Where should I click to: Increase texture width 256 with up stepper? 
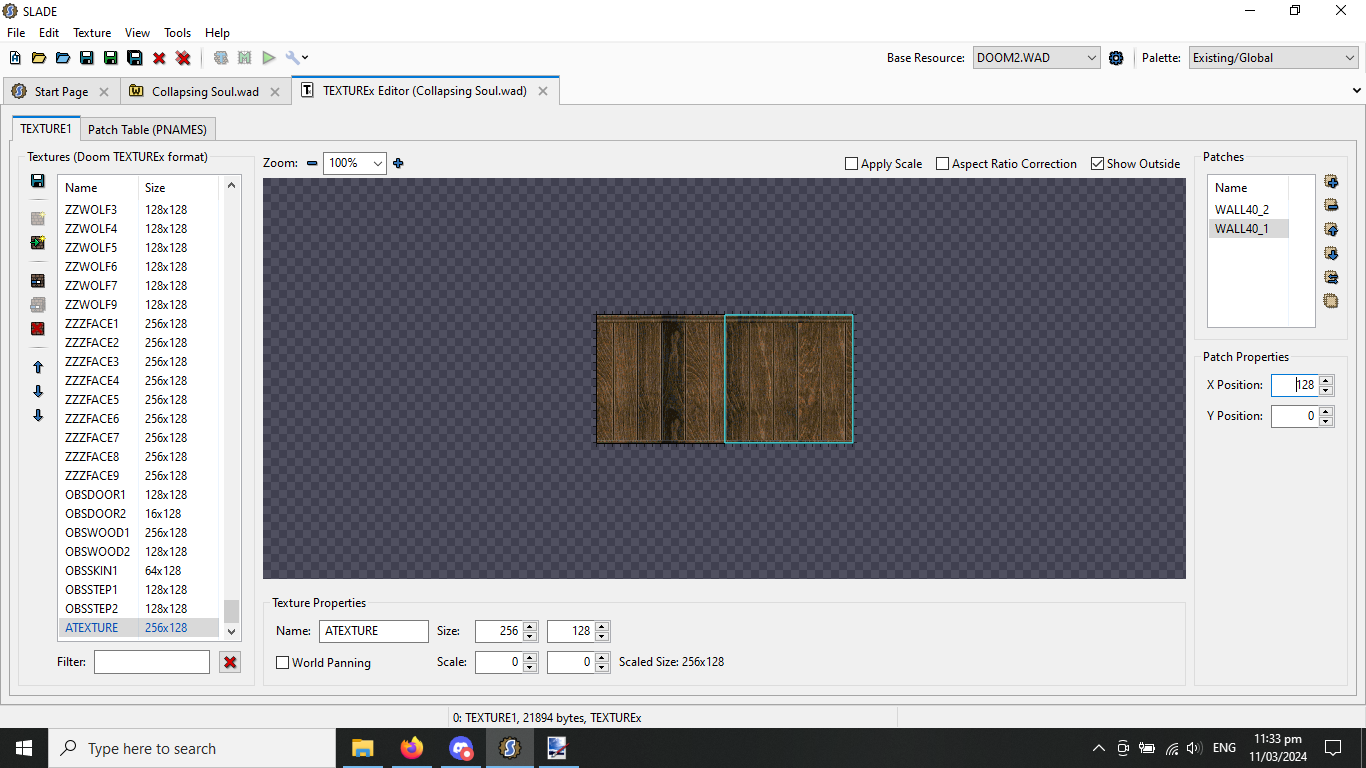click(x=530, y=627)
